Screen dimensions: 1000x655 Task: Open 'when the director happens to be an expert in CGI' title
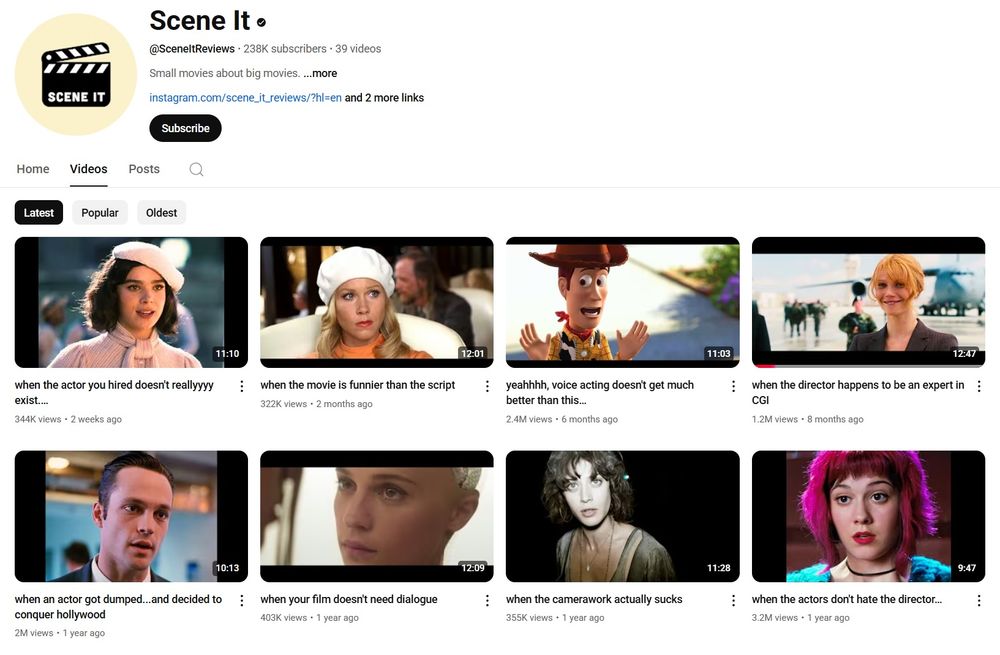[858, 392]
